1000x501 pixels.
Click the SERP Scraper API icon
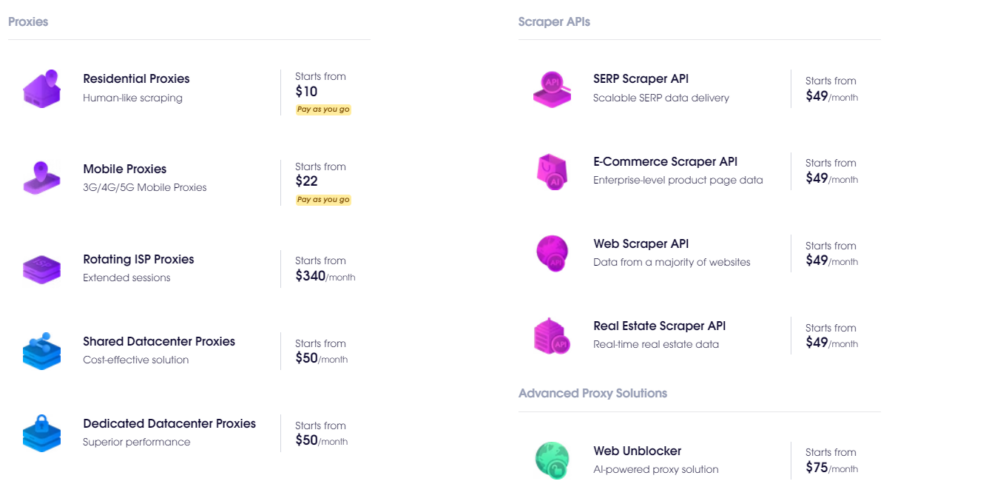pyautogui.click(x=552, y=88)
